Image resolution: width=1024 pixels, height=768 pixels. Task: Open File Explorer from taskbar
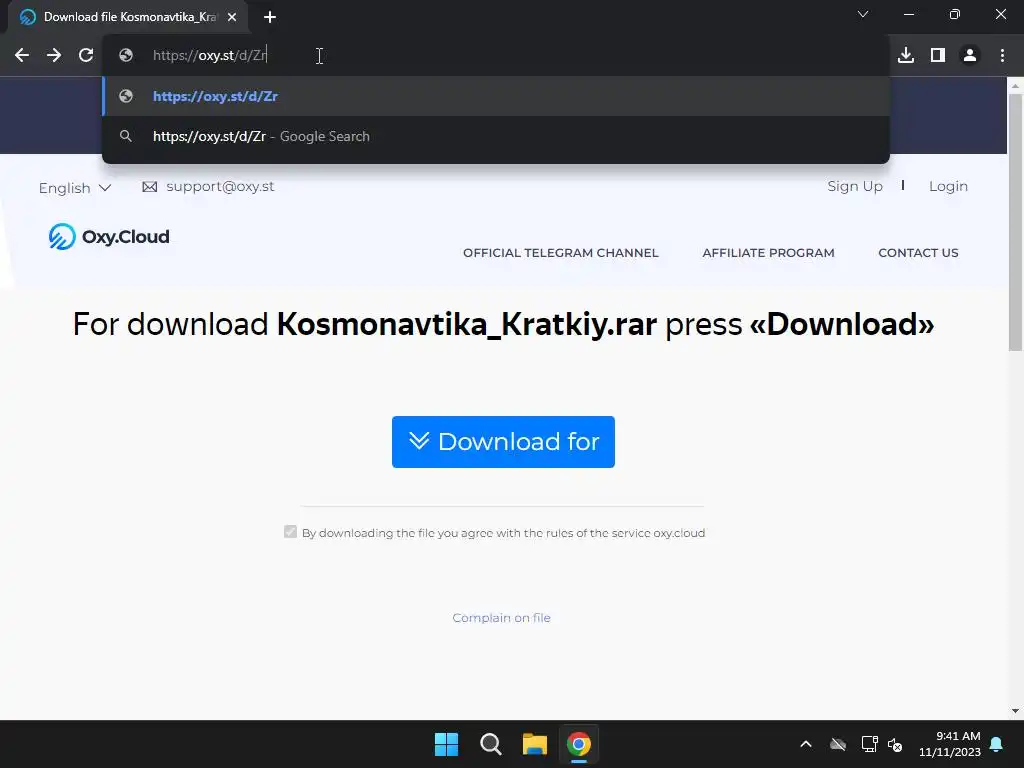[x=535, y=744]
